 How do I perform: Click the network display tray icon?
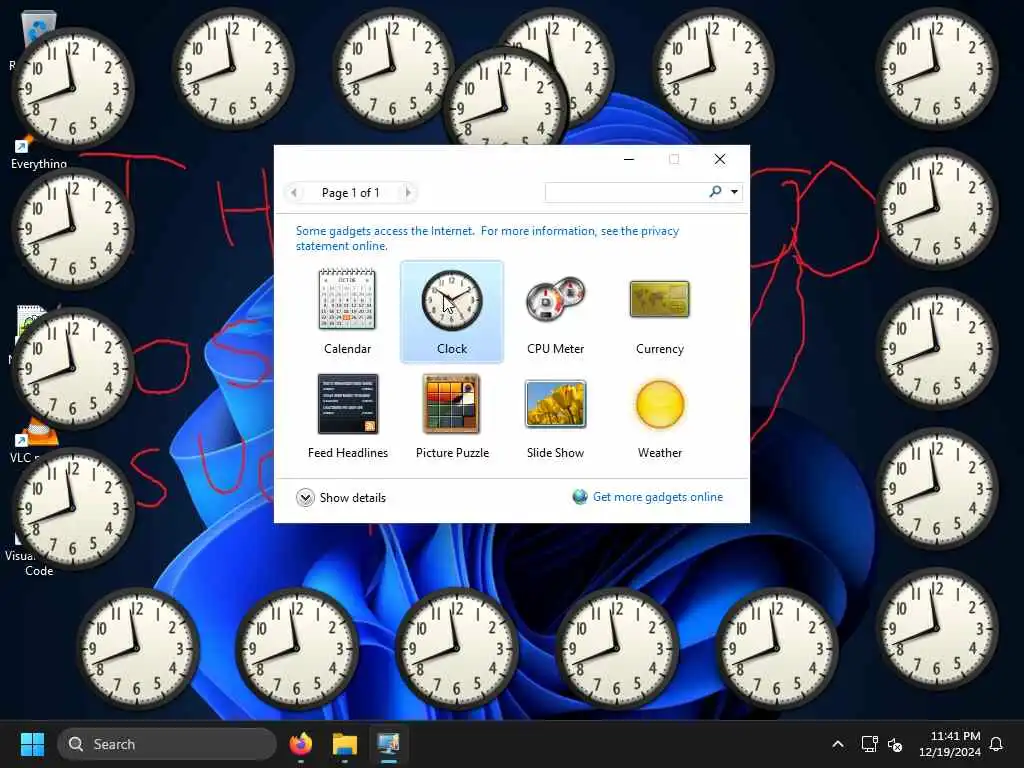tap(869, 744)
